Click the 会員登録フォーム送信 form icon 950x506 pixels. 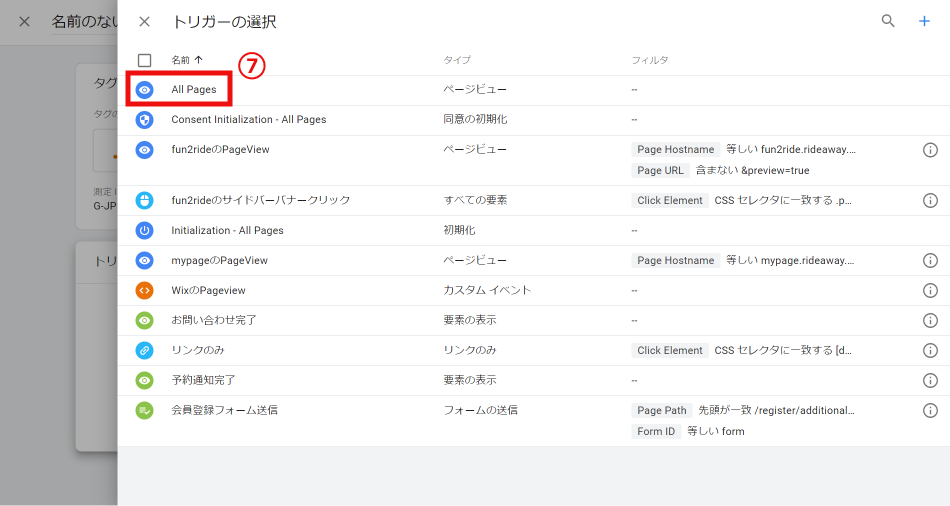[145, 410]
